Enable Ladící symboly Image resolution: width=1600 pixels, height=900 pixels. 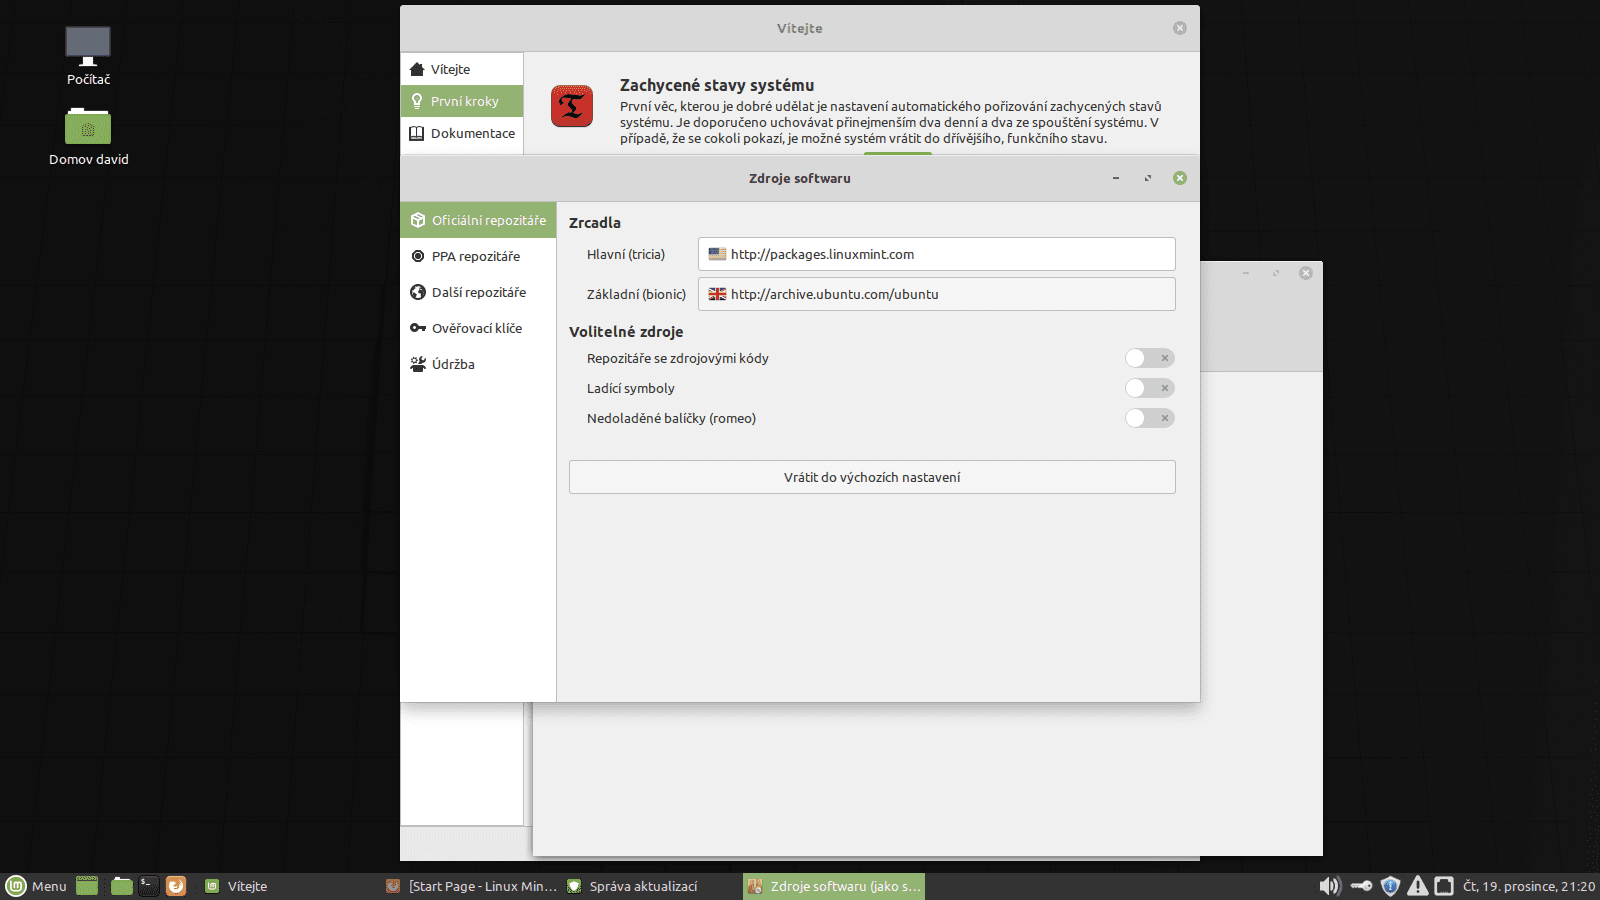pyautogui.click(x=1149, y=388)
